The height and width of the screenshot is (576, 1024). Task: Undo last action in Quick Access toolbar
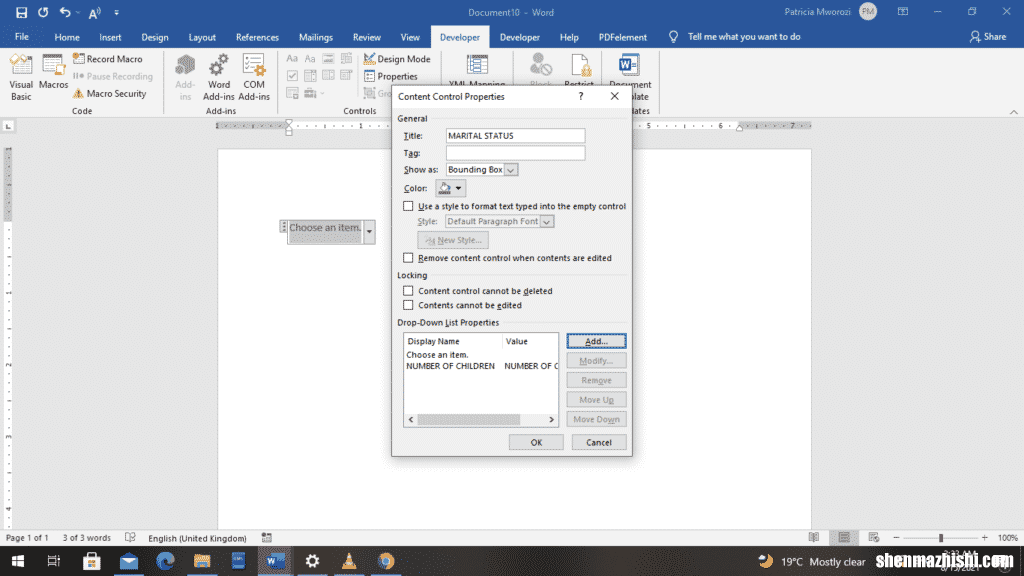pos(65,12)
